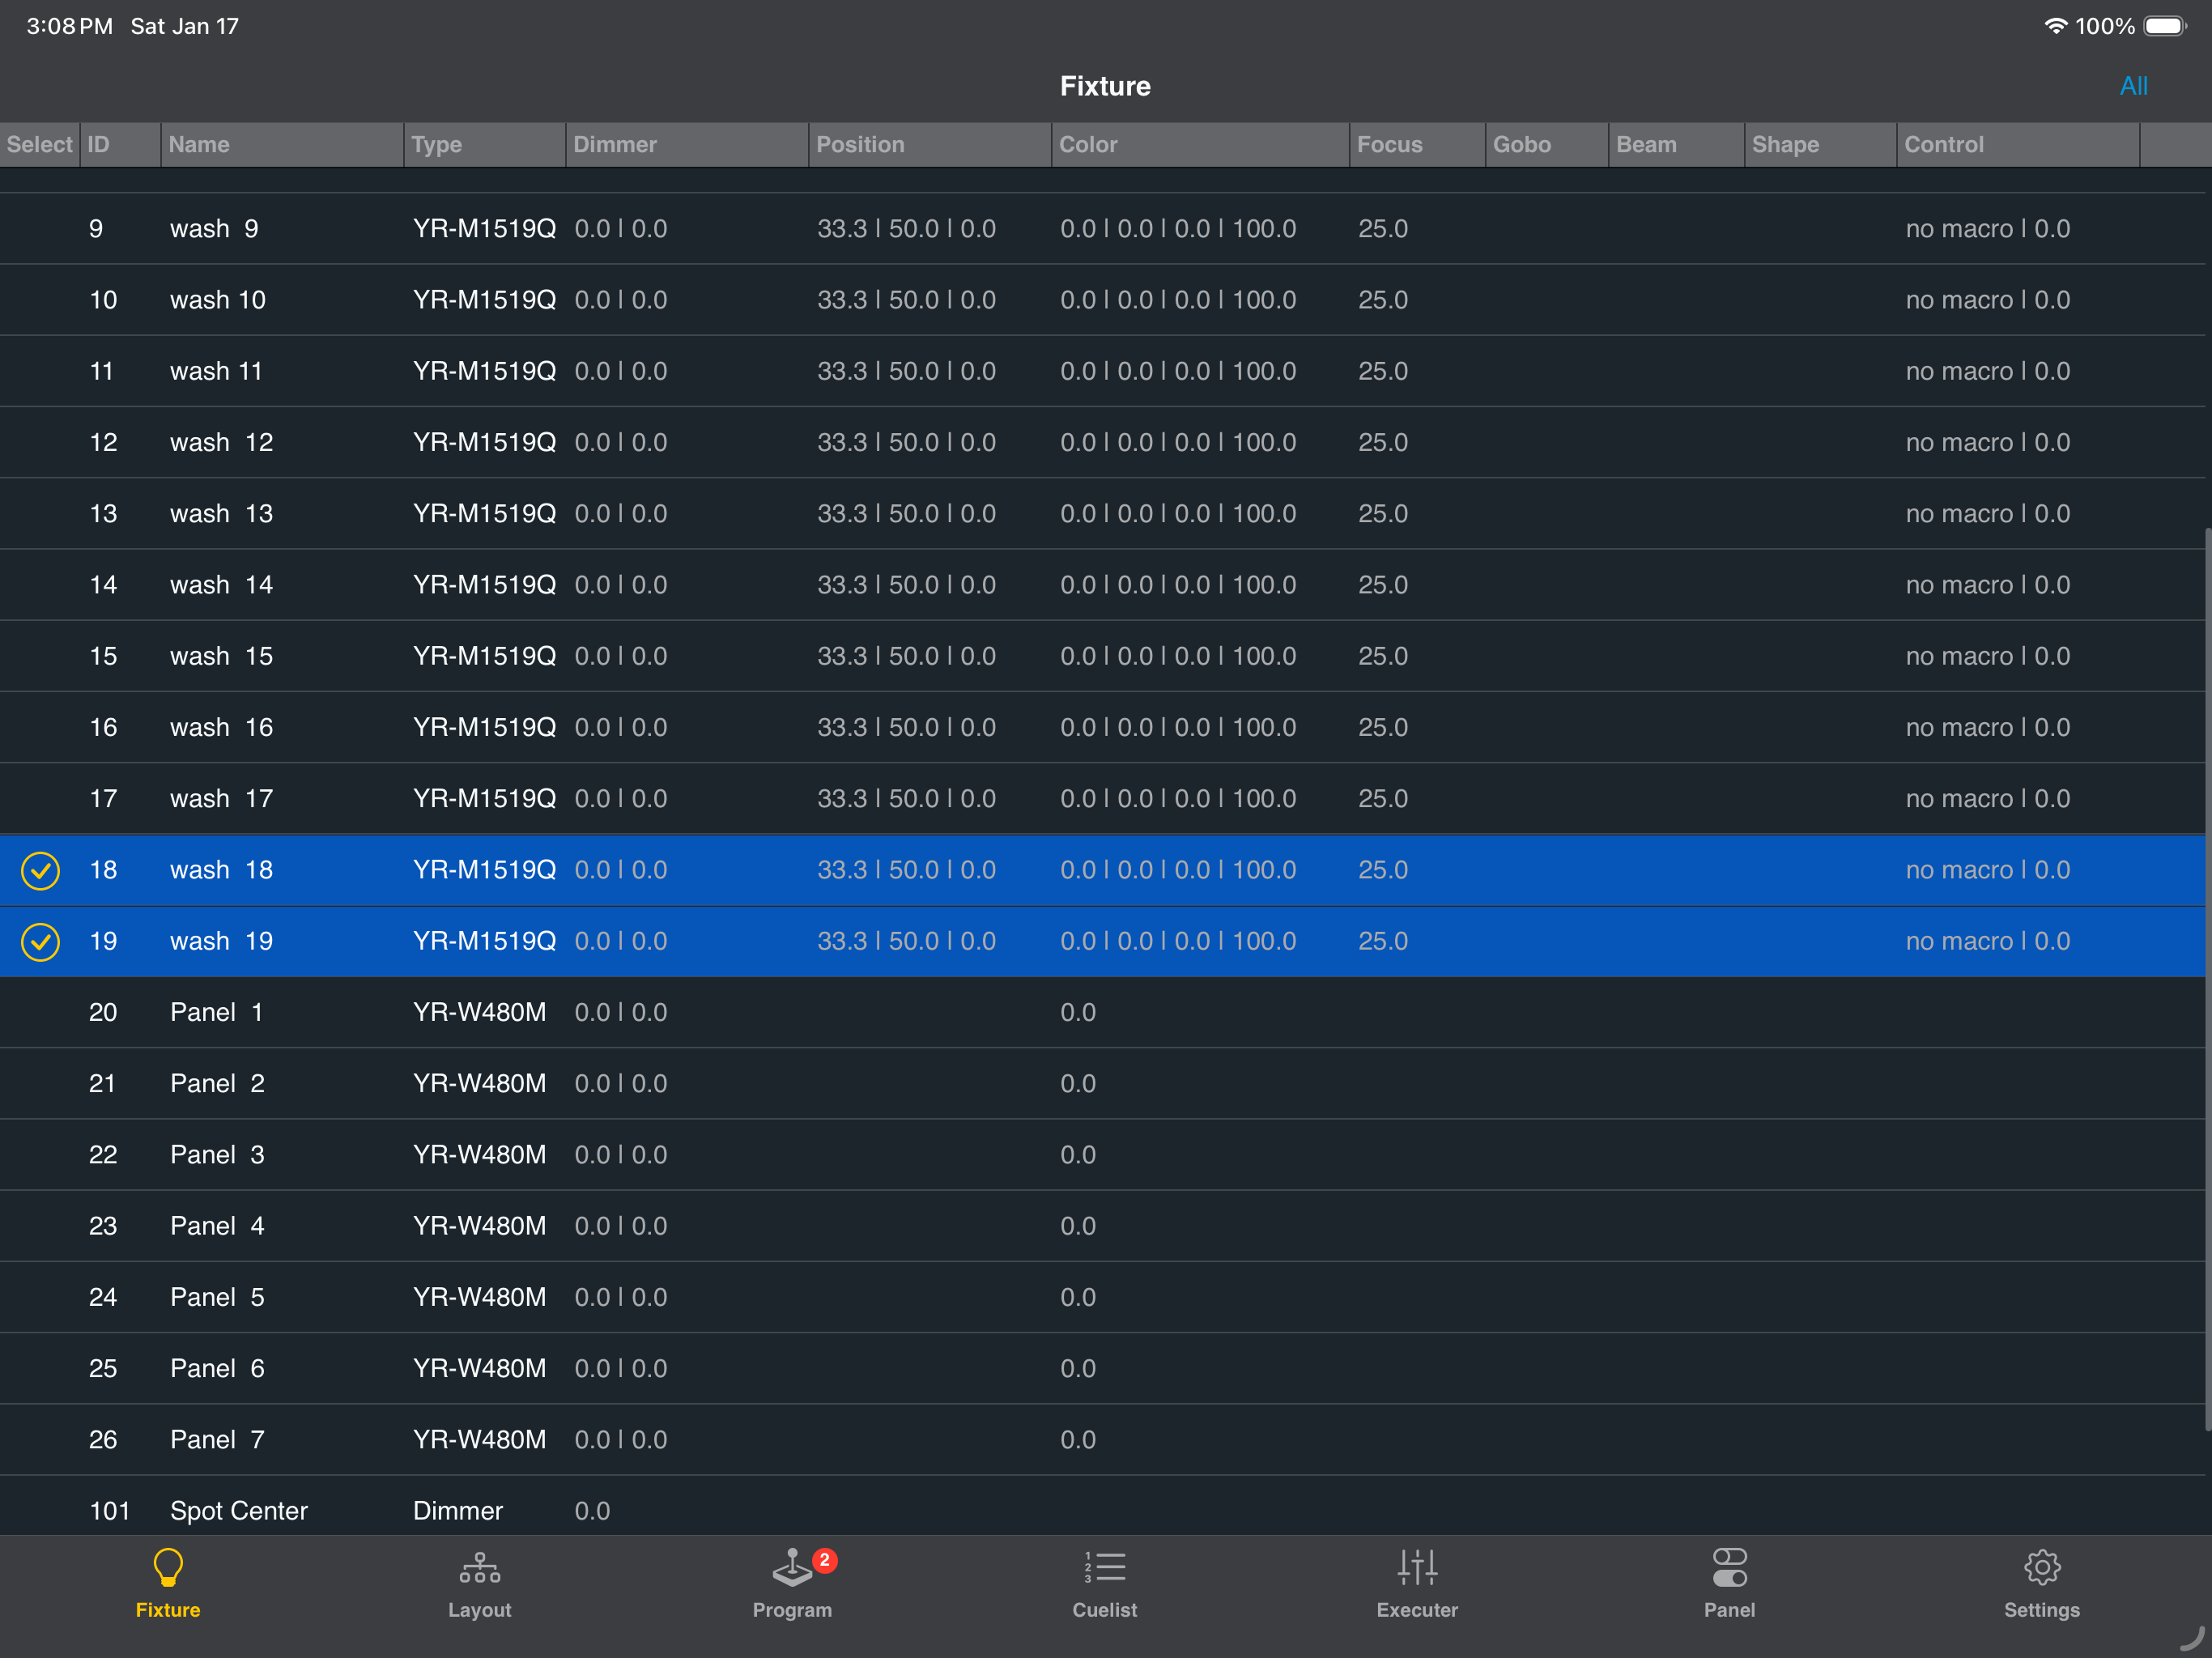Tap the Control value of wash 19

click(1987, 942)
